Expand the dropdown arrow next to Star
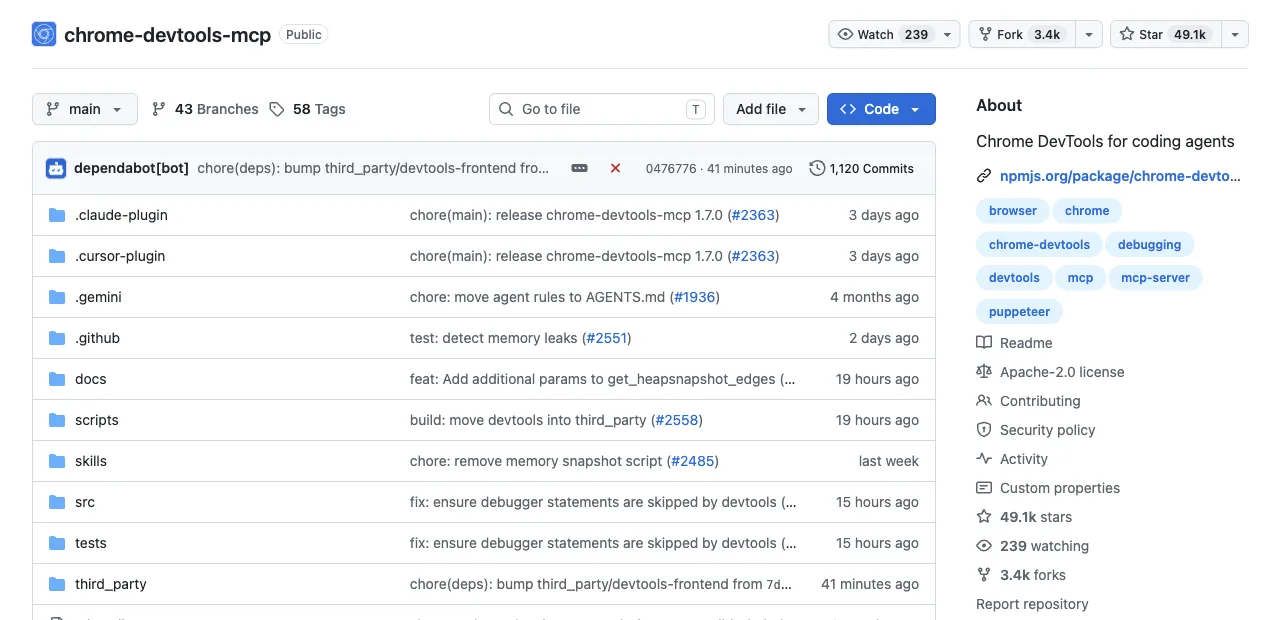 point(1235,34)
